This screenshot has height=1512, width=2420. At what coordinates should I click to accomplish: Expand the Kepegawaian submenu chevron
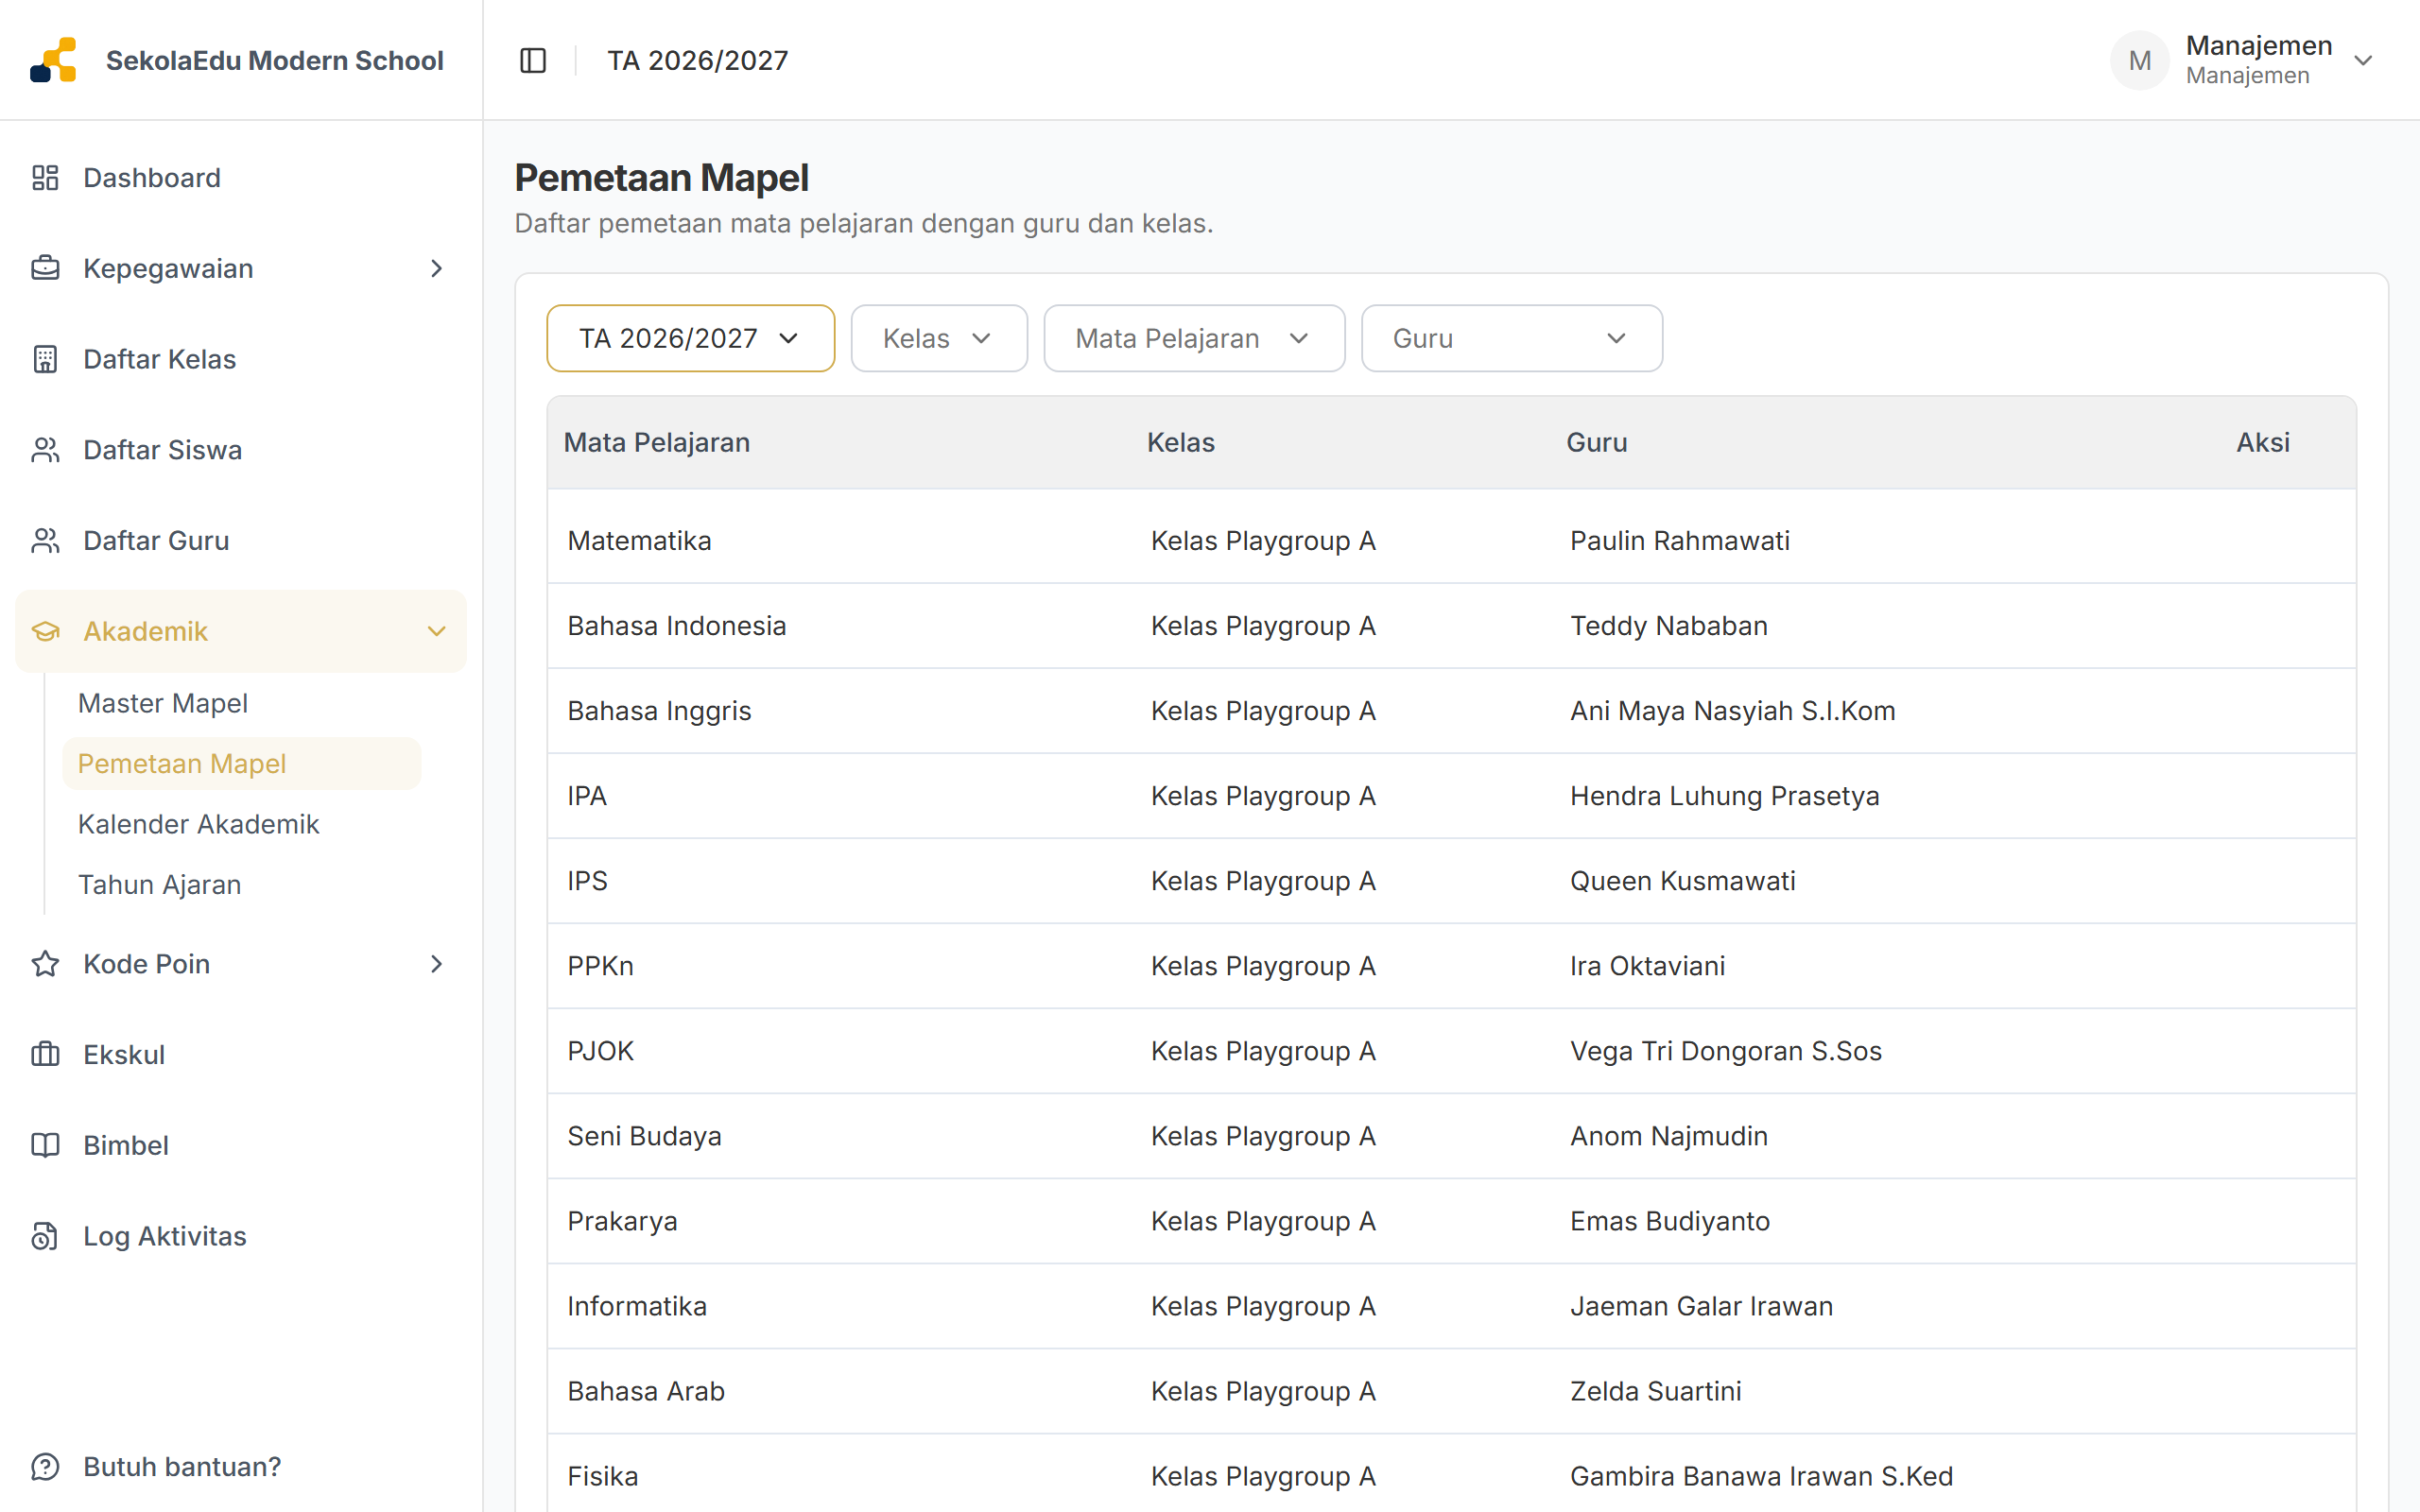(x=436, y=268)
